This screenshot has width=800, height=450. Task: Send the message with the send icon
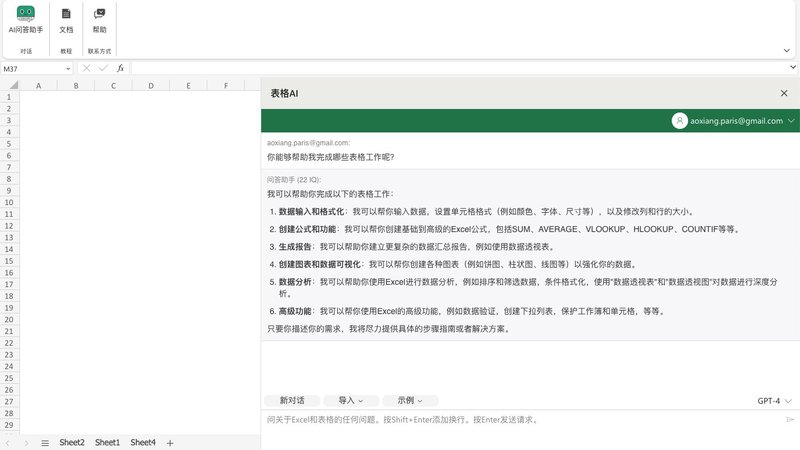click(790, 419)
